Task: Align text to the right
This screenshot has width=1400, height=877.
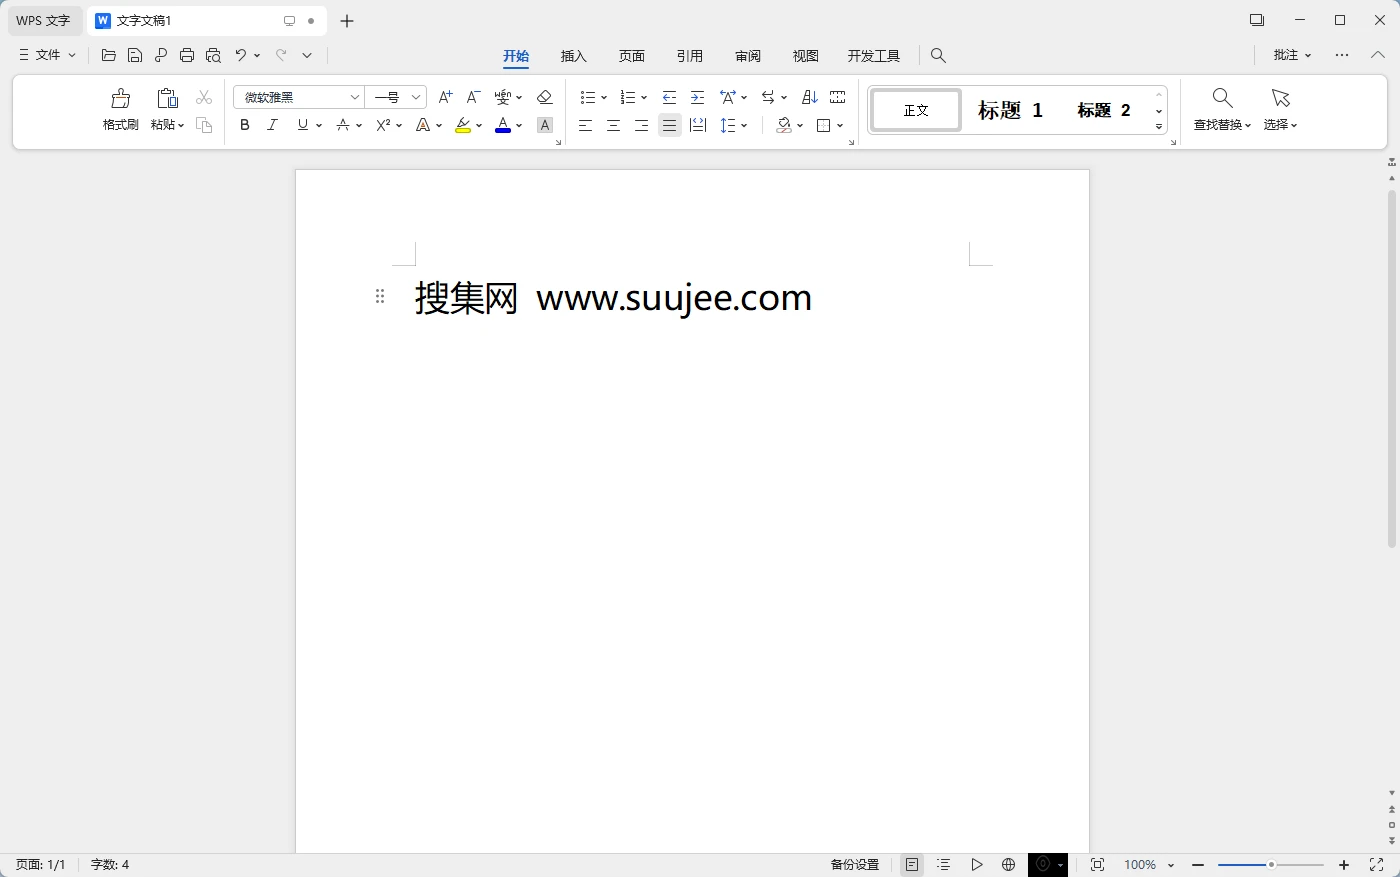Action: pos(642,125)
